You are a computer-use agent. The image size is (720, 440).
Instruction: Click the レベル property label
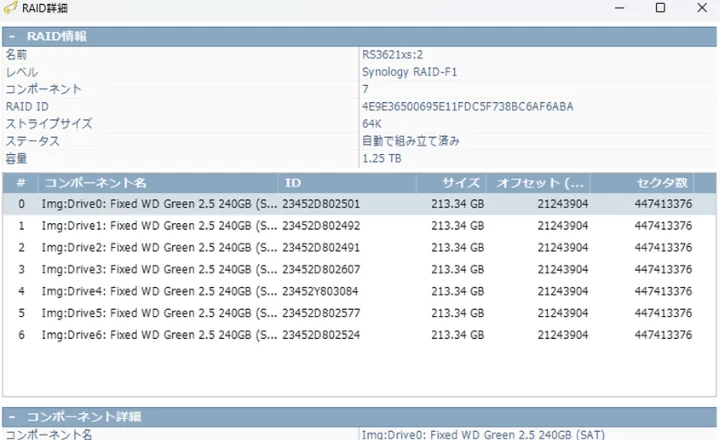pos(22,72)
